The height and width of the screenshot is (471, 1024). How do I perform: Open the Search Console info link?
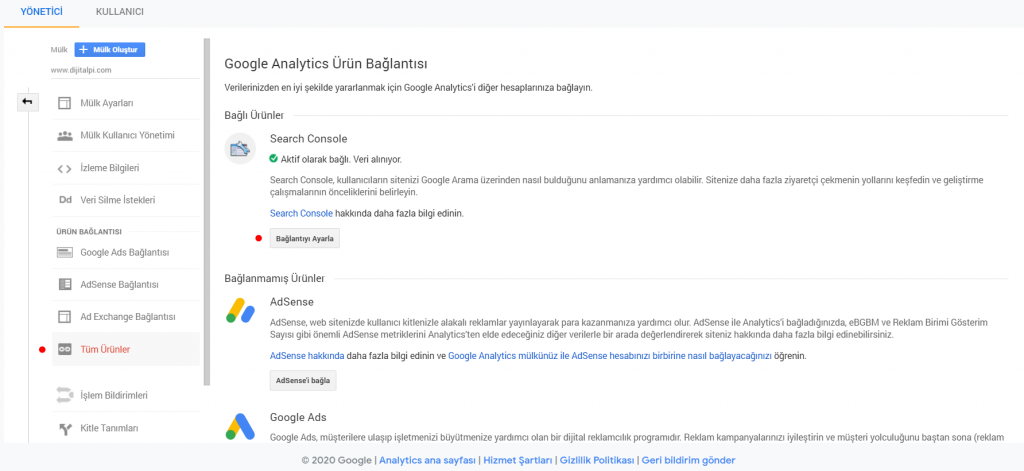pyautogui.click(x=302, y=214)
